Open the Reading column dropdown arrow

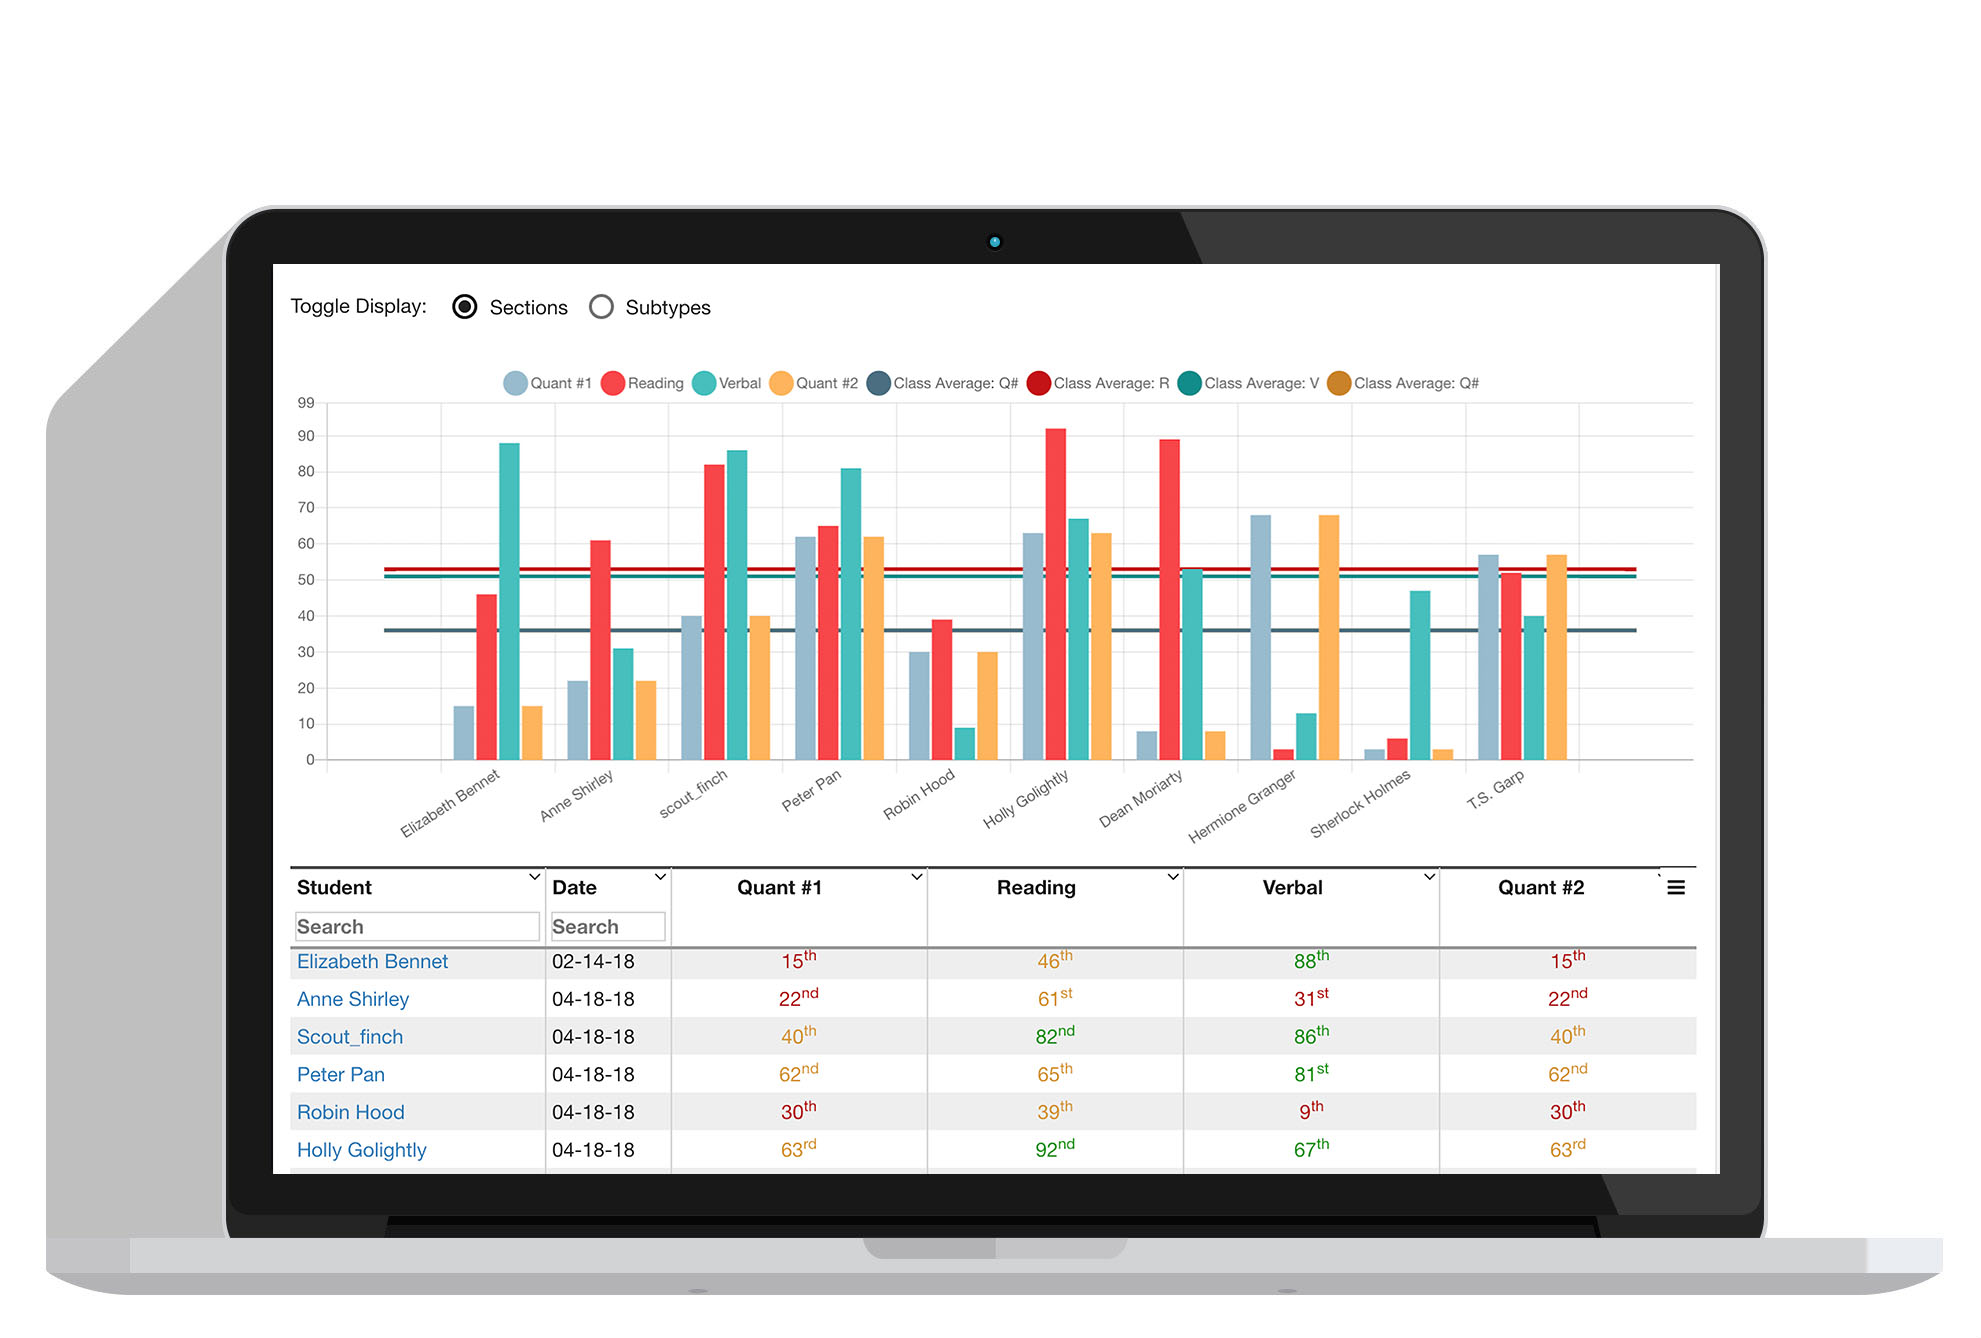coord(1173,877)
